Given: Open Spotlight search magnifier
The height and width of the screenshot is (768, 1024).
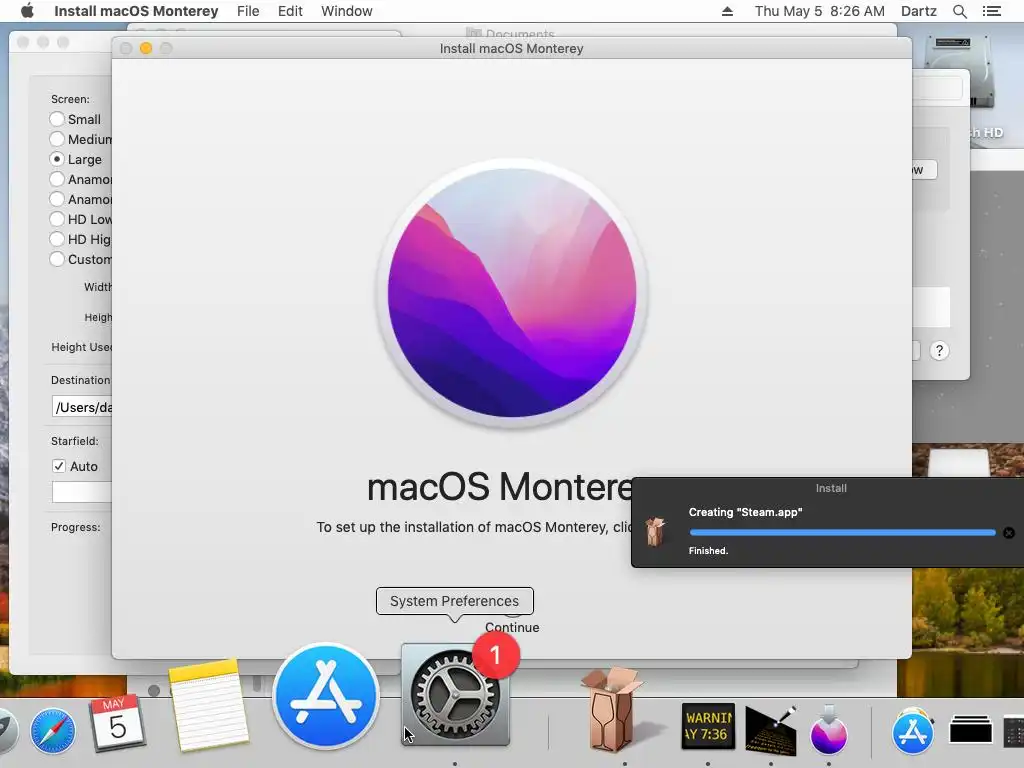Looking at the screenshot, I should 959,11.
